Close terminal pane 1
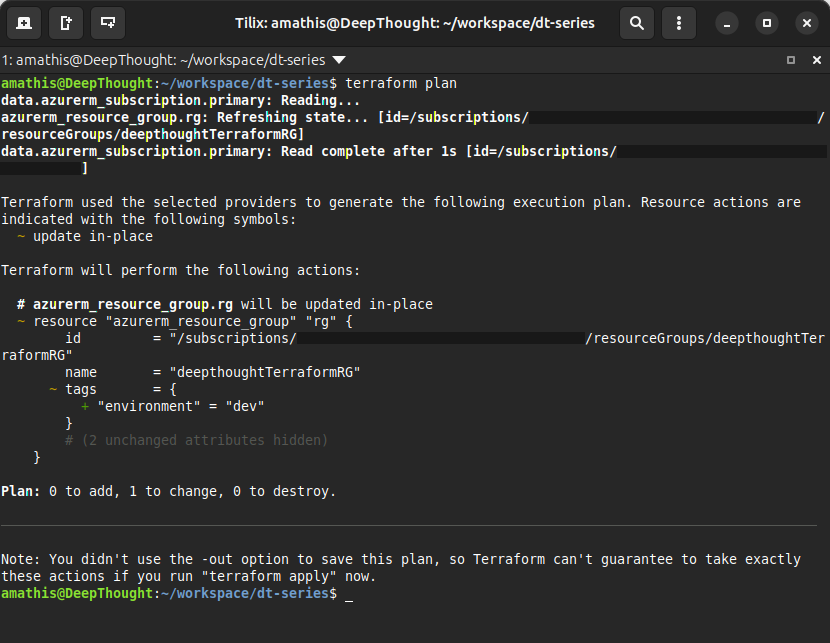 817,60
